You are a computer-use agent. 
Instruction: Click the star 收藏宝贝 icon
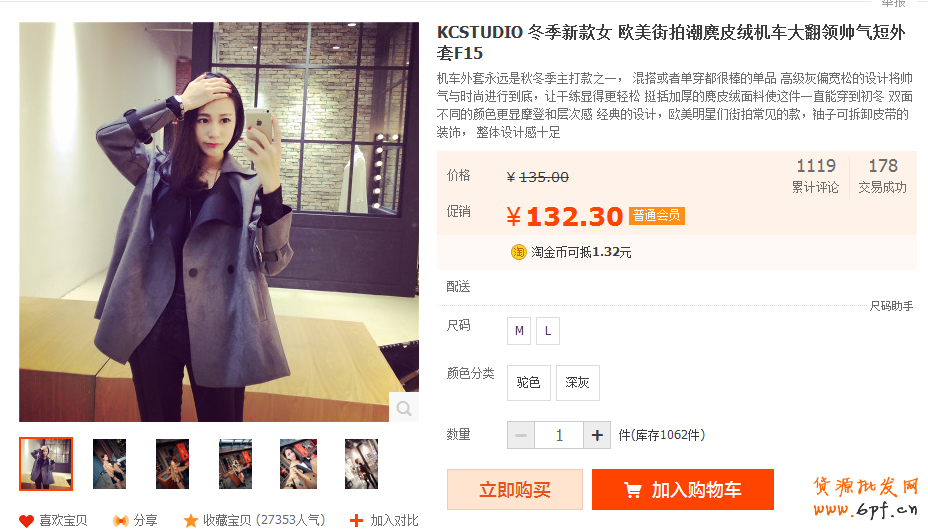191,521
